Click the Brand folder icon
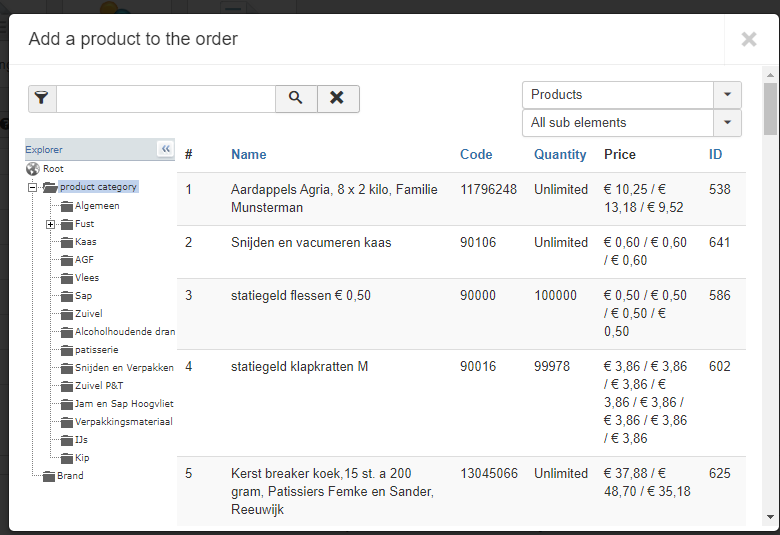The image size is (780, 535). (49, 476)
